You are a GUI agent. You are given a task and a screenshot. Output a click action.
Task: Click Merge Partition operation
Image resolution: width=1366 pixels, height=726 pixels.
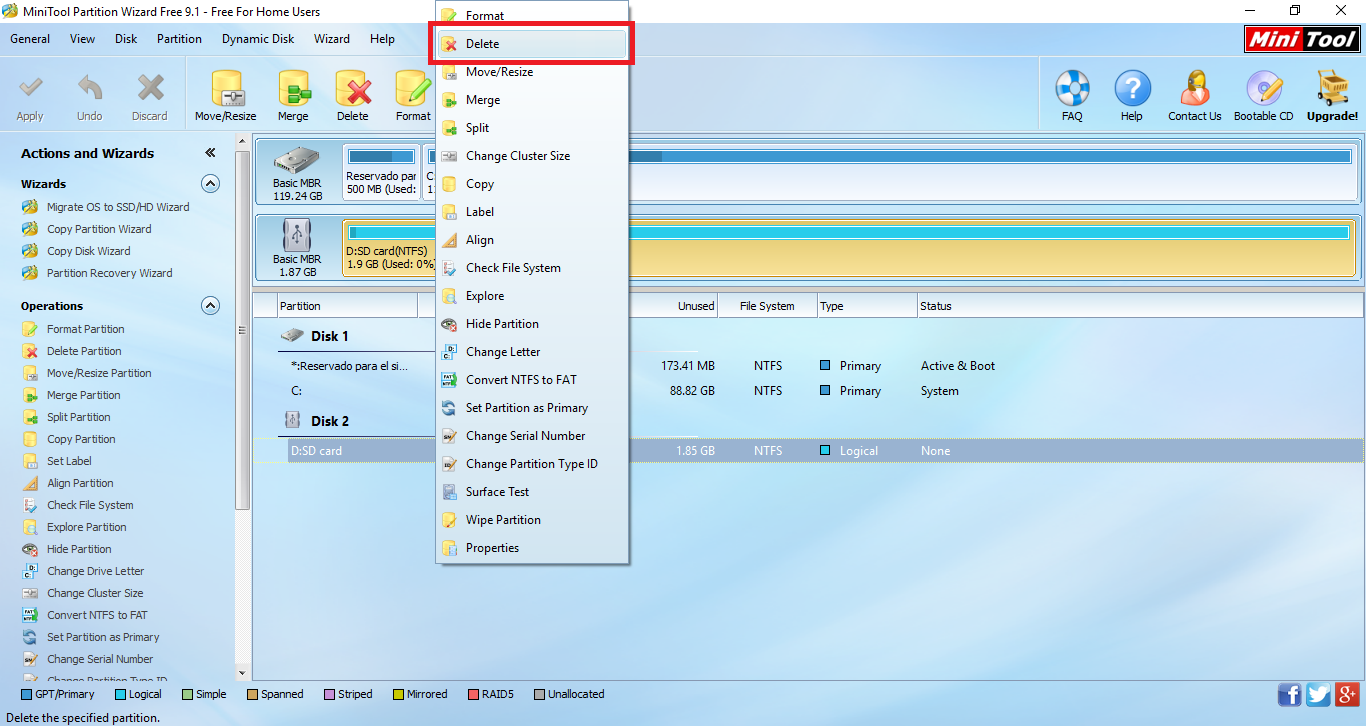[71, 395]
